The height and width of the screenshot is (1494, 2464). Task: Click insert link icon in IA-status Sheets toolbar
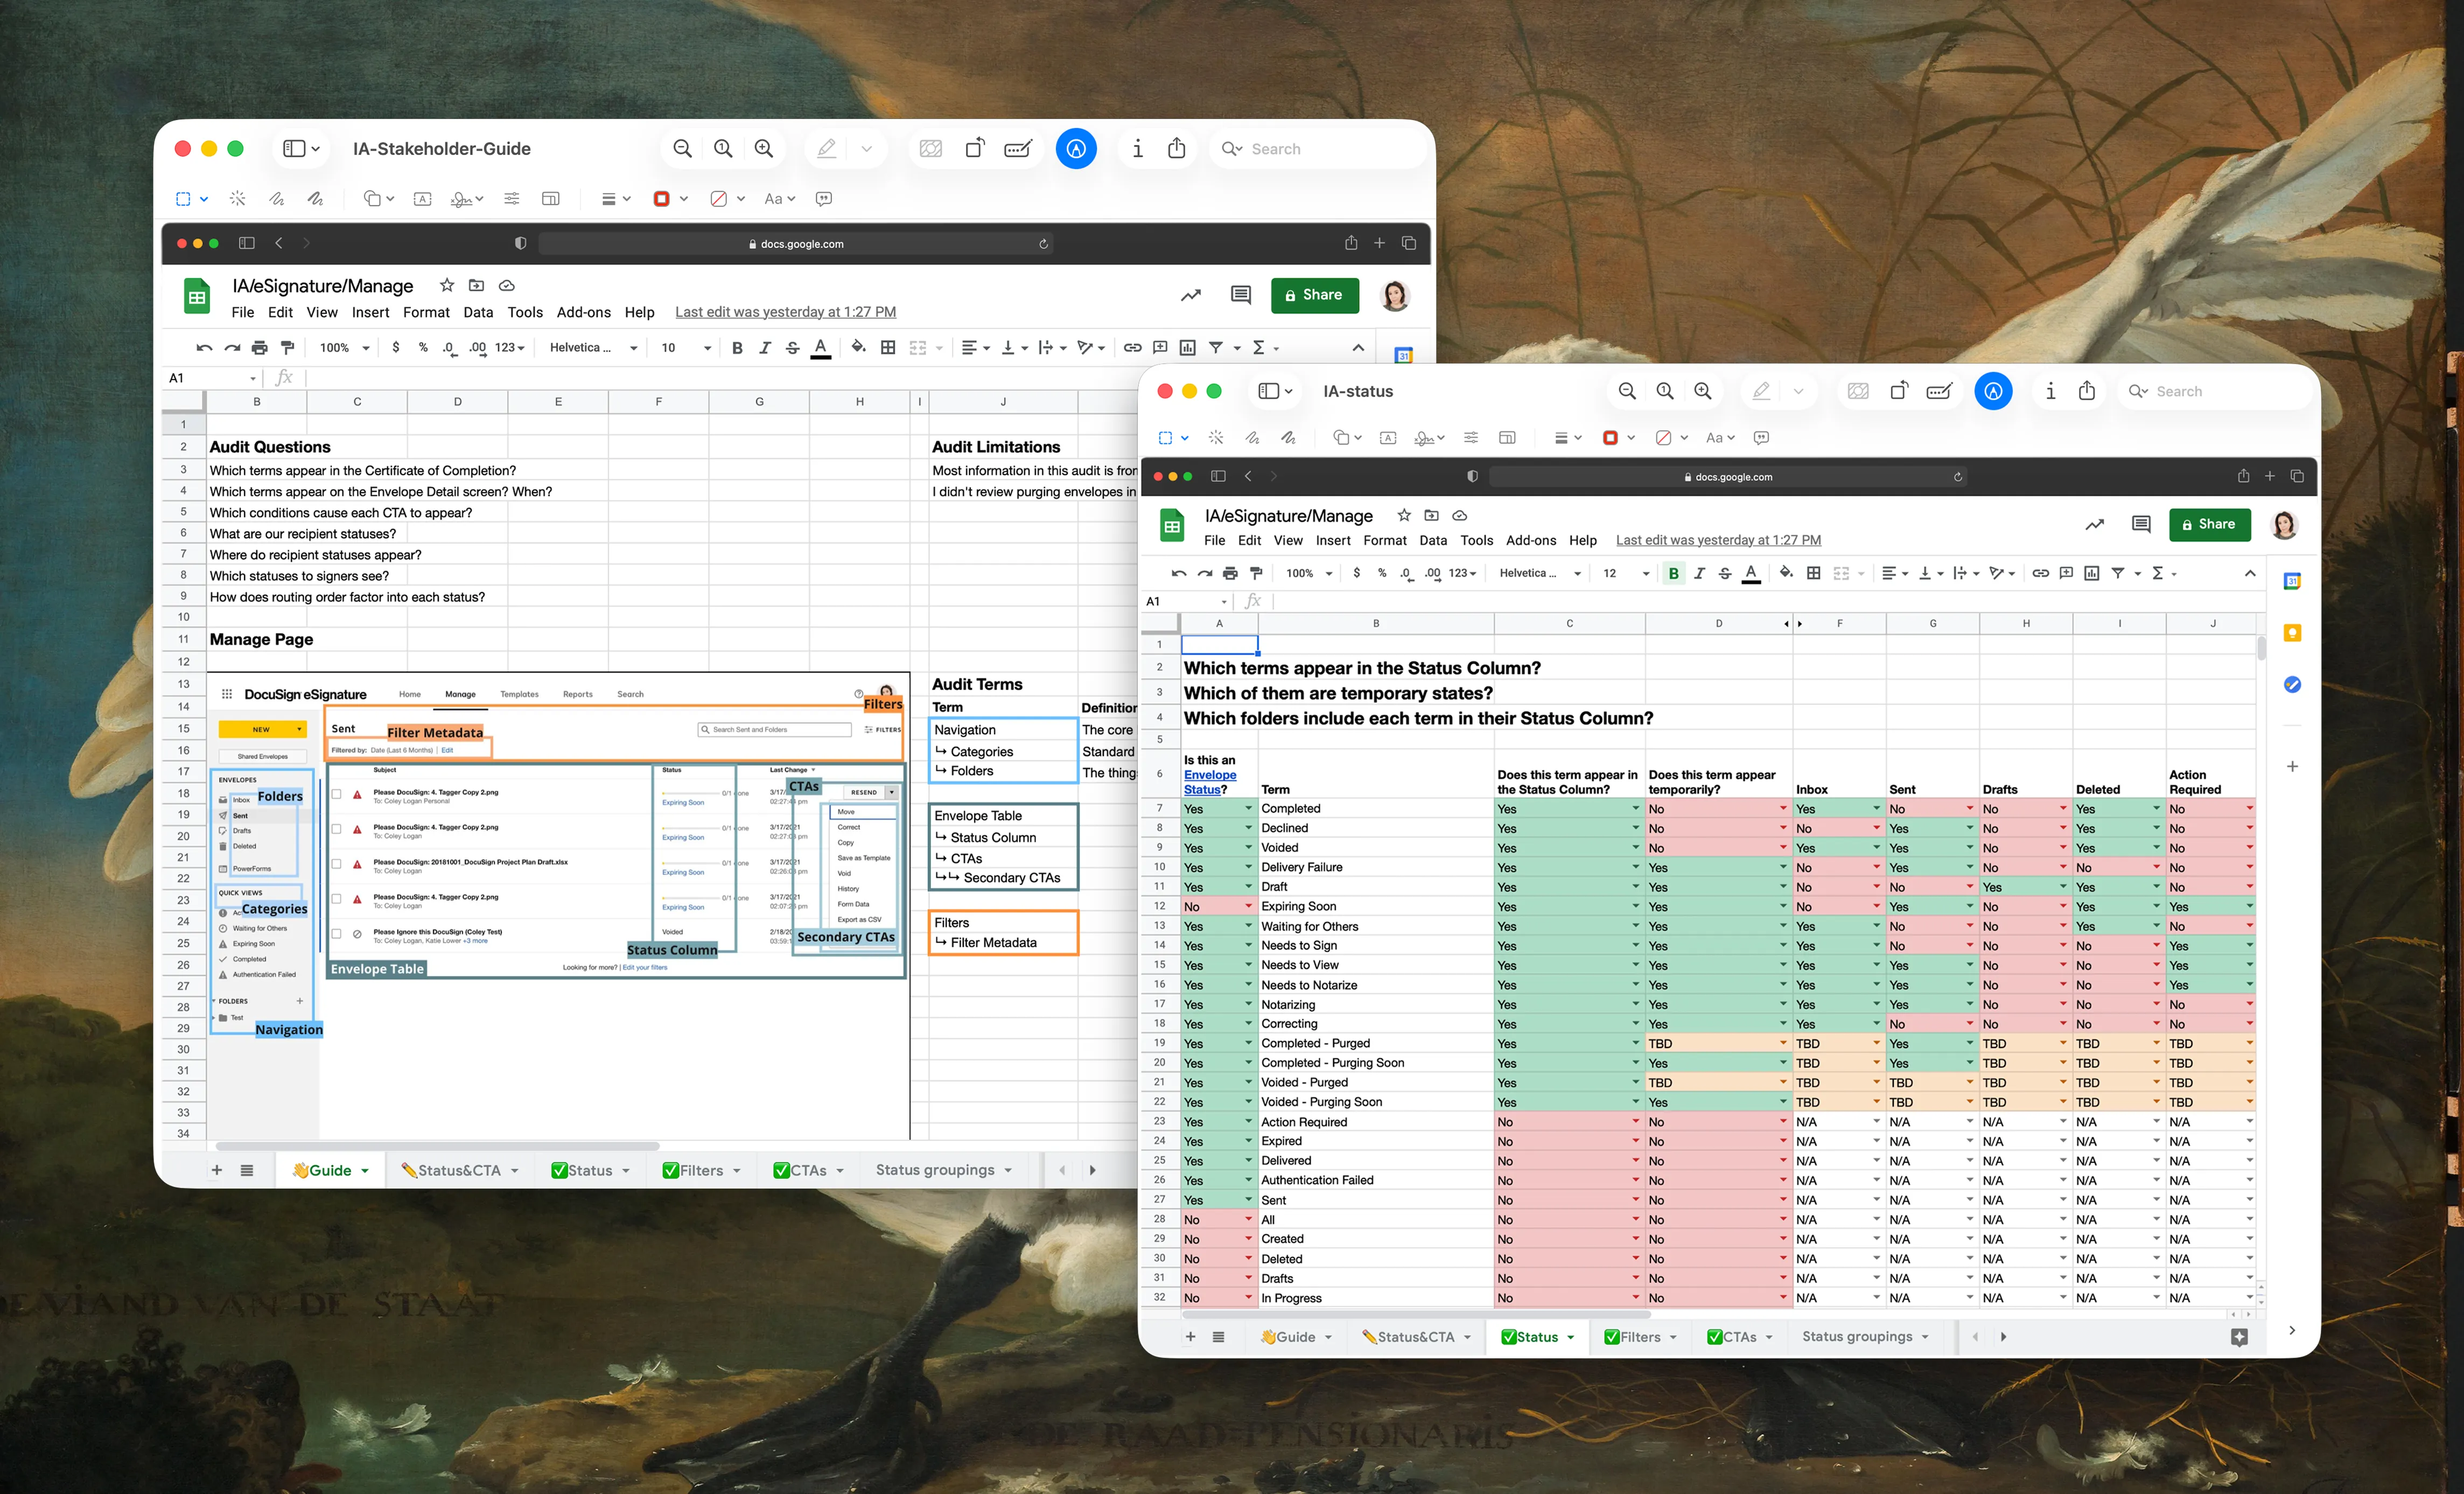click(x=2040, y=573)
